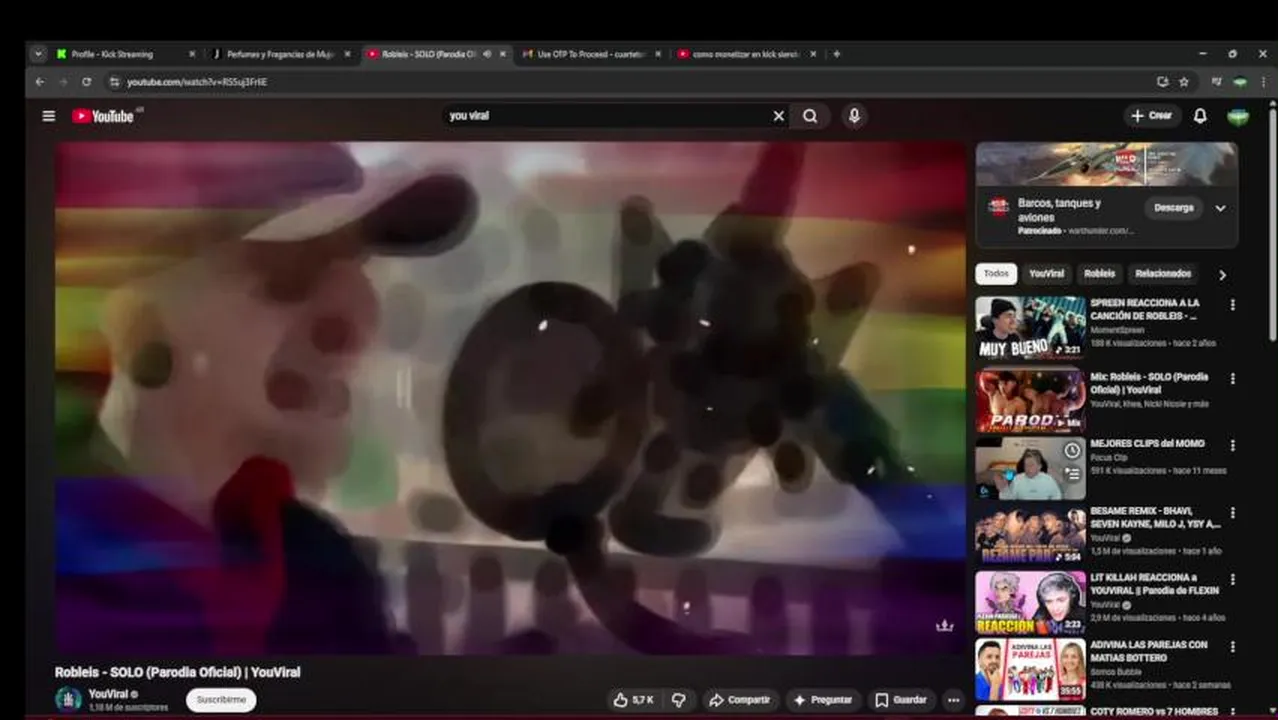This screenshot has height=720, width=1278.
Task: Switch to como monetizar en kick tab
Action: [747, 54]
